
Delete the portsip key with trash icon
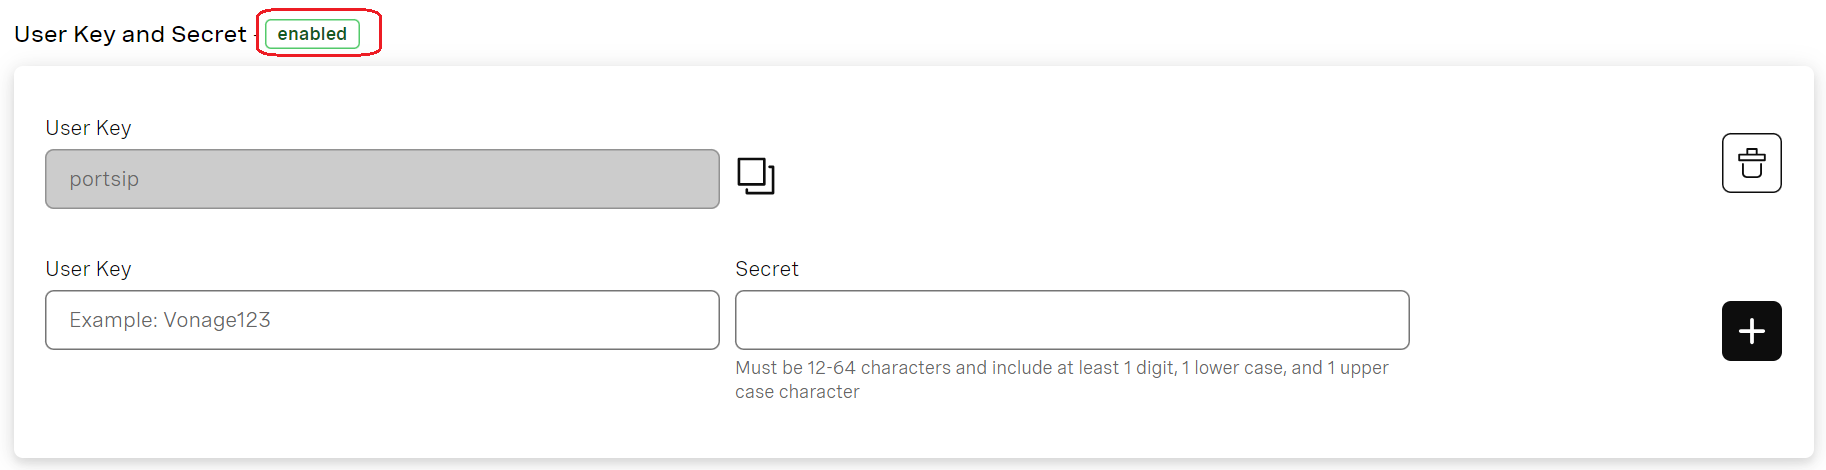pyautogui.click(x=1751, y=163)
